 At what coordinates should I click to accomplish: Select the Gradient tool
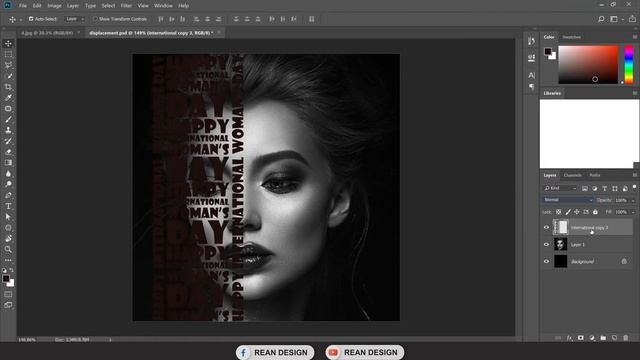[8, 162]
